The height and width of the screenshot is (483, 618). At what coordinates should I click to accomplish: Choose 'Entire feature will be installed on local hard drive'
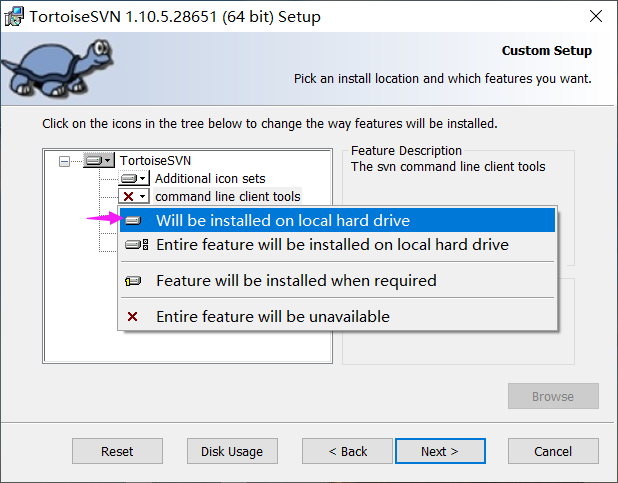pyautogui.click(x=337, y=245)
